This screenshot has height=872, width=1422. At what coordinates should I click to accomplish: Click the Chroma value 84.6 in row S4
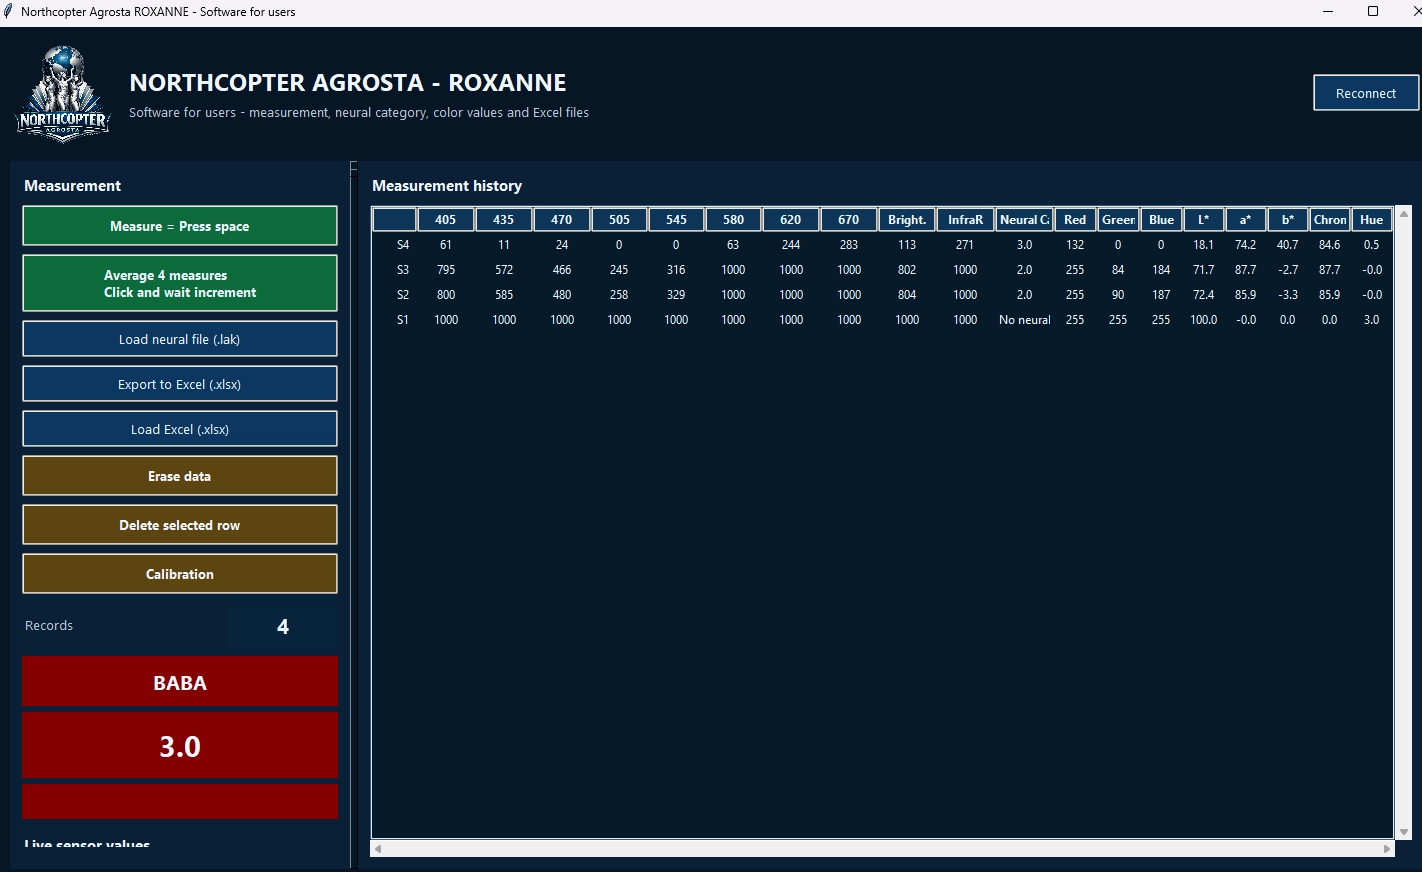click(1330, 245)
